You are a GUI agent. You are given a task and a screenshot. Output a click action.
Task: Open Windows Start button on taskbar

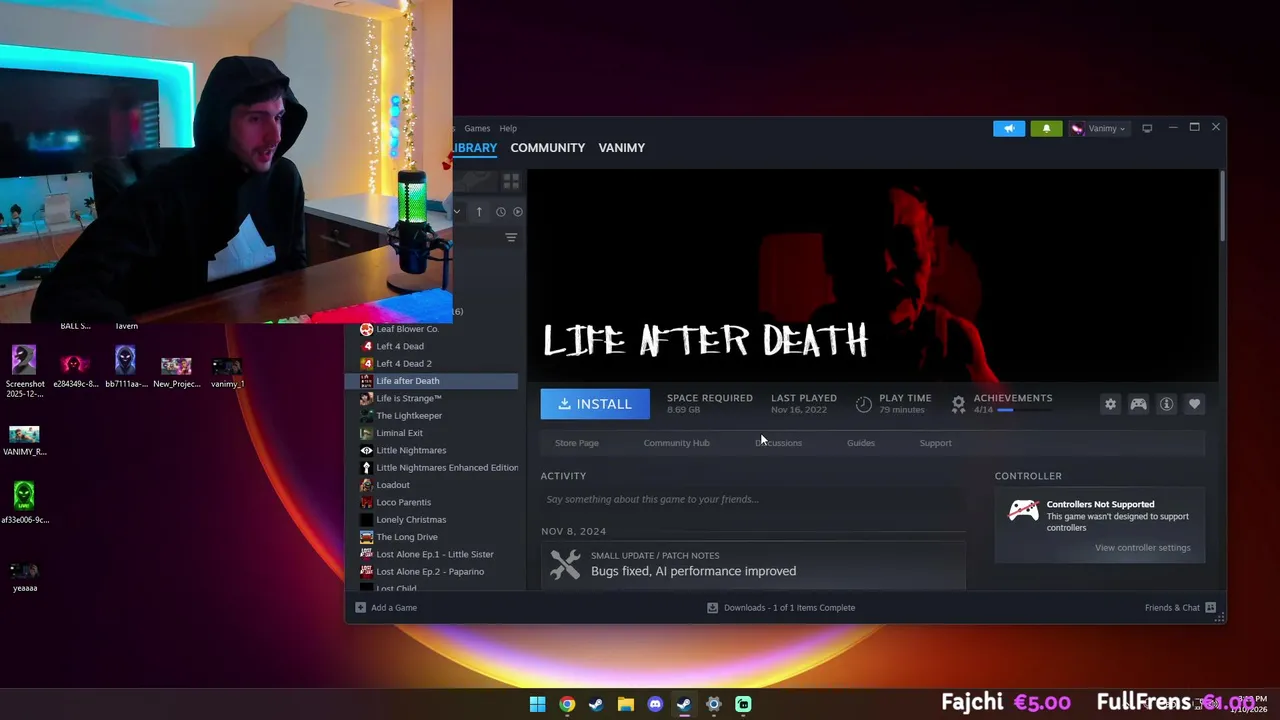(x=537, y=704)
